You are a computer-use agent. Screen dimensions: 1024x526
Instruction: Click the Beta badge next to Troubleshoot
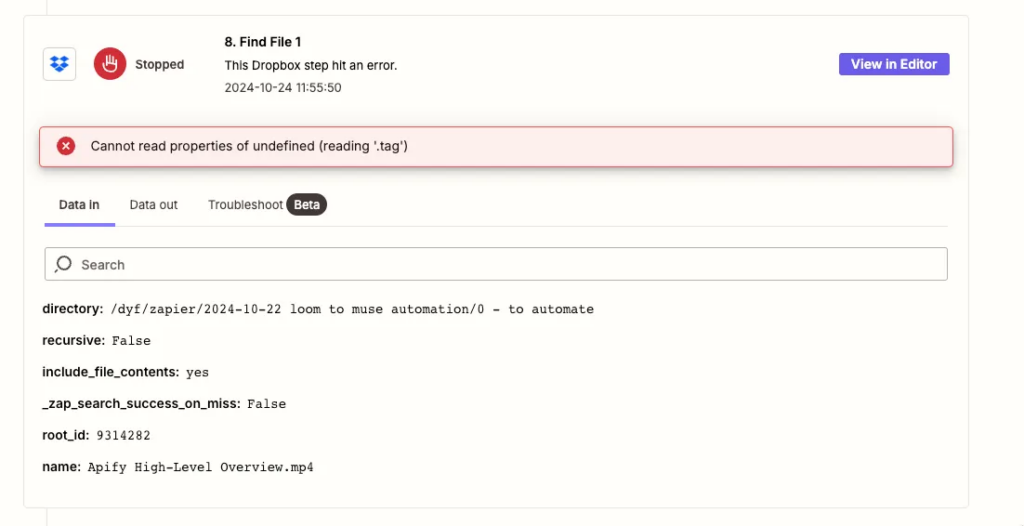coord(307,205)
